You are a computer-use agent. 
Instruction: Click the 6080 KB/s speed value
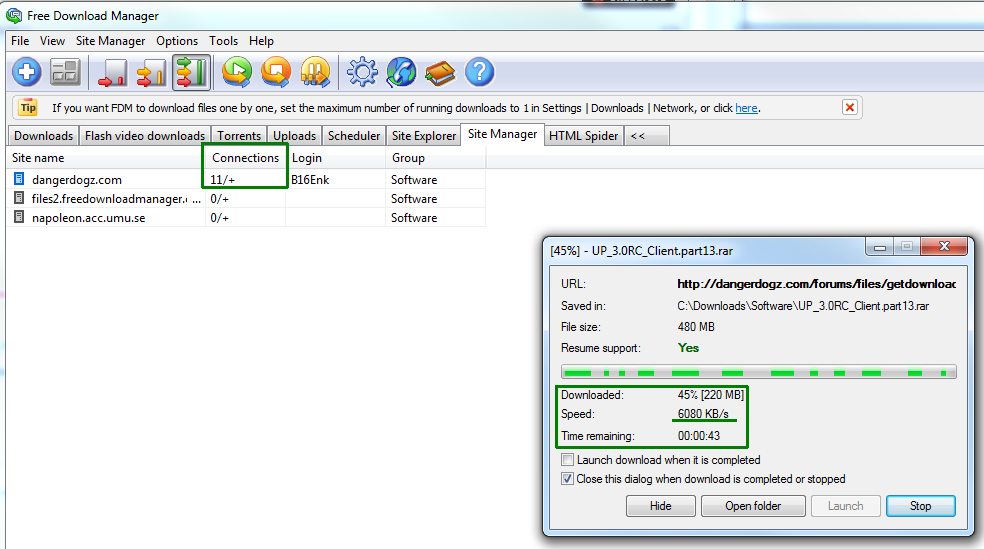click(x=703, y=414)
